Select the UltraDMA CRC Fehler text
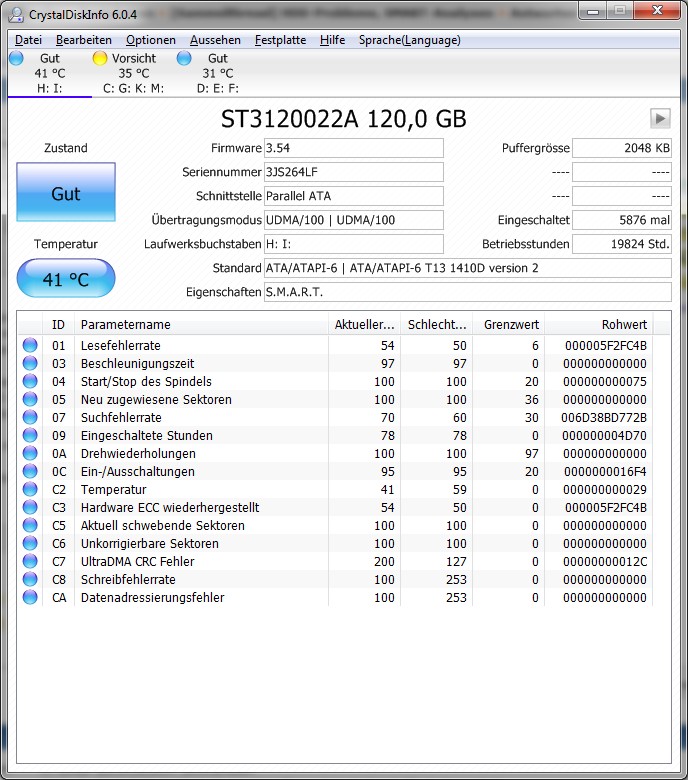The height and width of the screenshot is (780, 688). pyautogui.click(x=137, y=562)
